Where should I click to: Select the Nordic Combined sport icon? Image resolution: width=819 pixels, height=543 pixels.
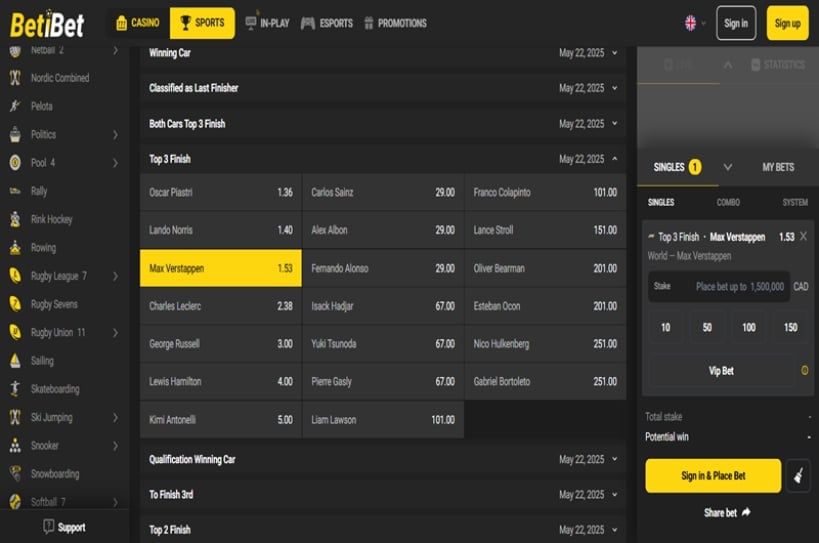(x=15, y=78)
